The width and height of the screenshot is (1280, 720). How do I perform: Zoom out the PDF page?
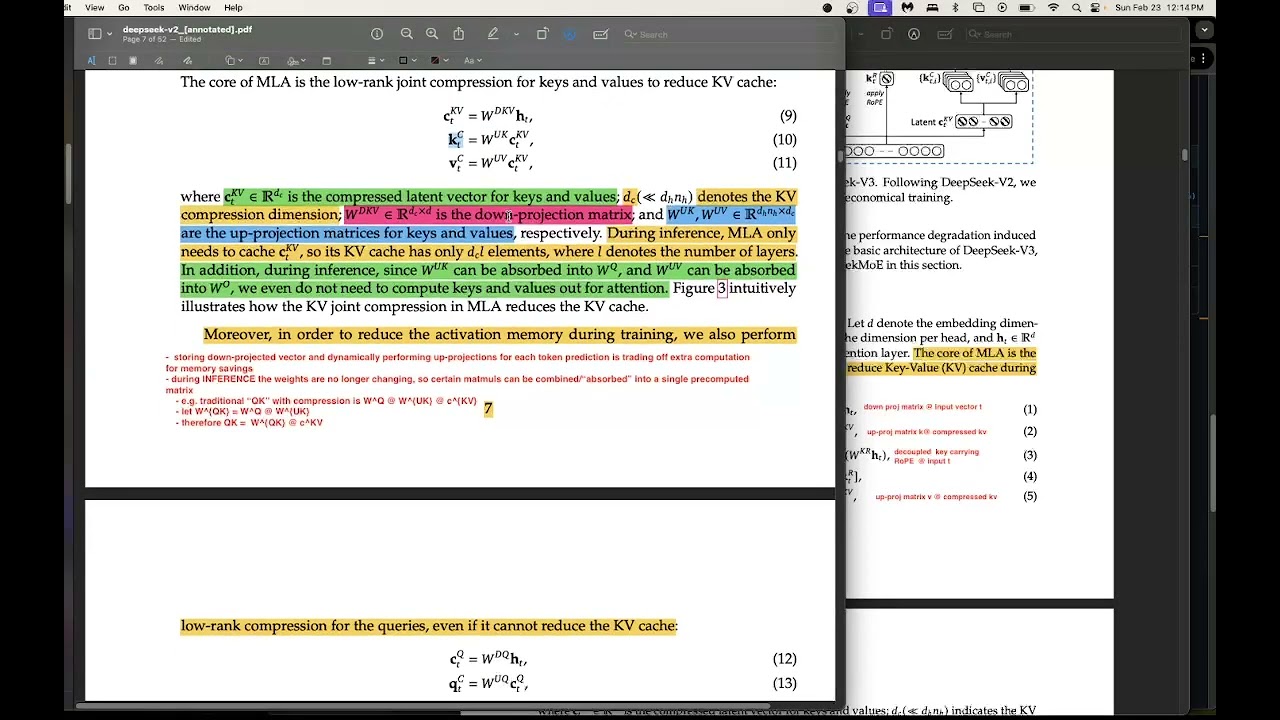[407, 34]
